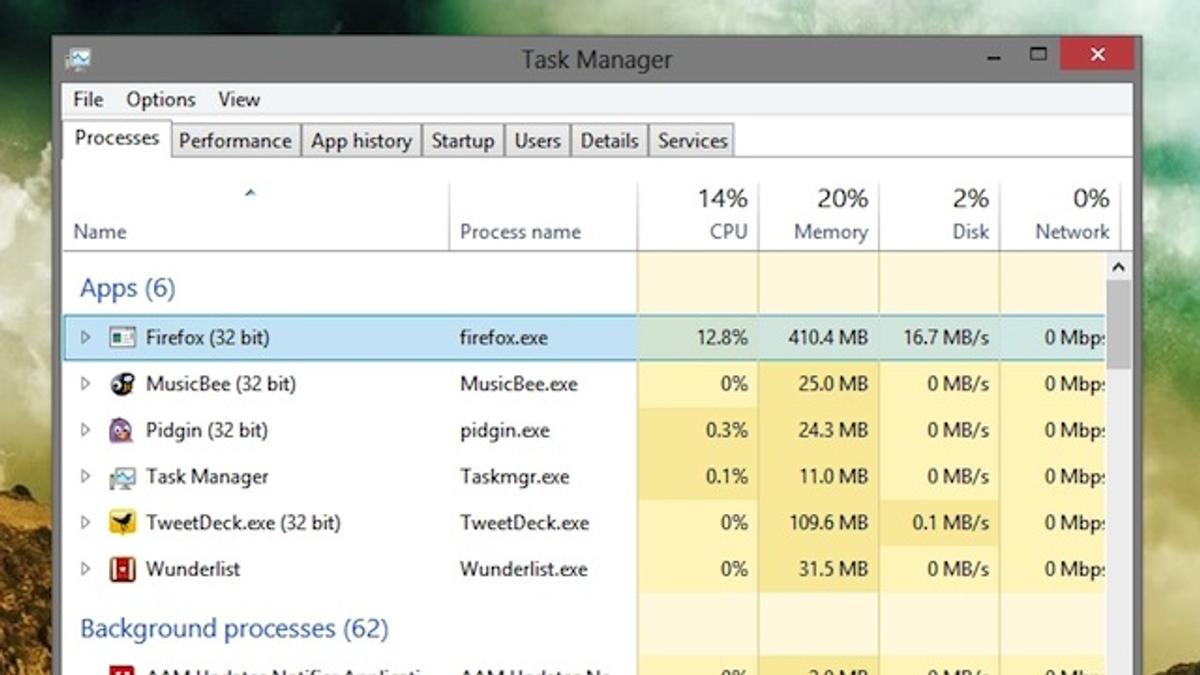This screenshot has height=675, width=1200.
Task: Open the Services tab
Action: coord(692,141)
